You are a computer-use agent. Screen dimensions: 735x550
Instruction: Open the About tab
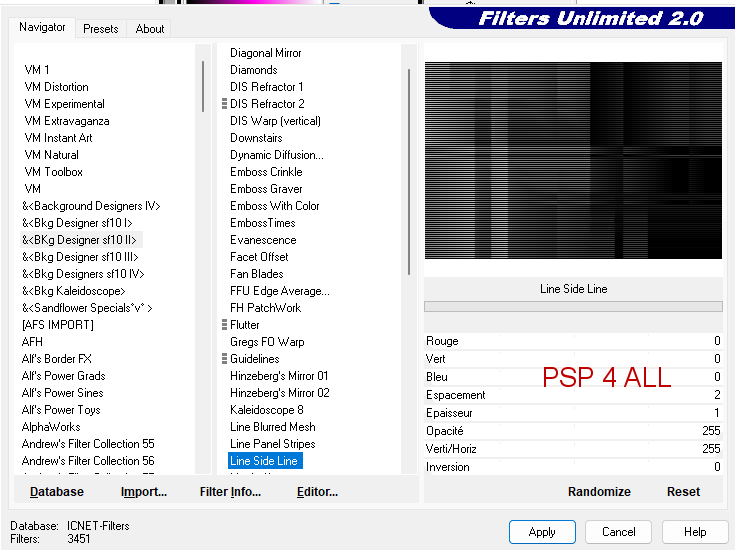click(150, 29)
